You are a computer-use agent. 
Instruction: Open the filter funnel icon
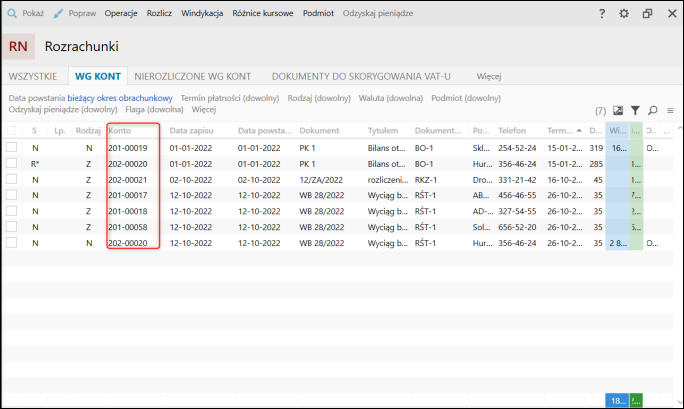coord(635,111)
